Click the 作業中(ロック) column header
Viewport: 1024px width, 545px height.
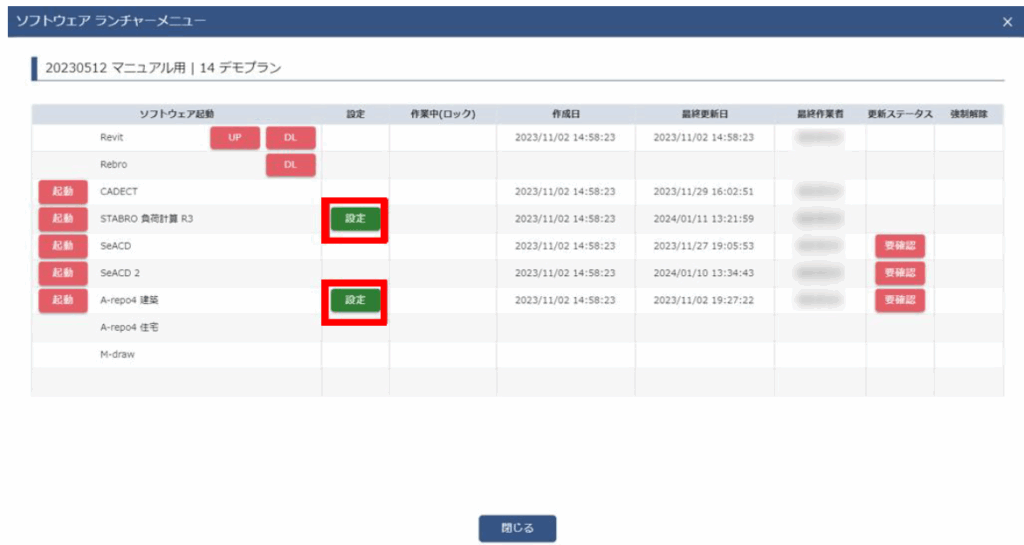click(442, 114)
